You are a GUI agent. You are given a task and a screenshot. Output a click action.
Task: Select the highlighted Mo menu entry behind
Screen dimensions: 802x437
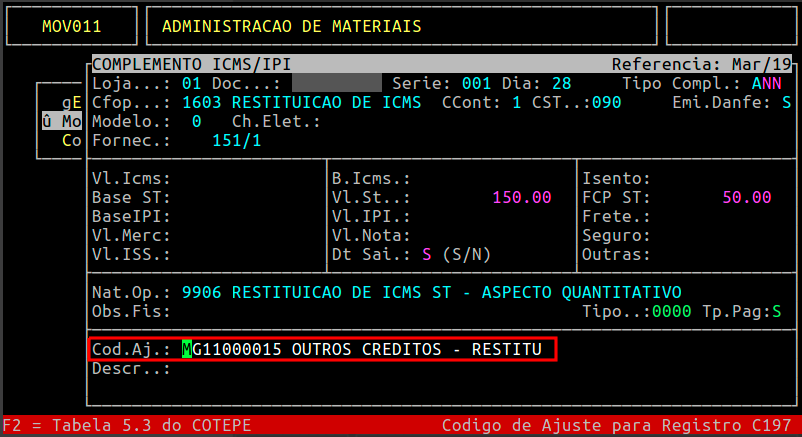[61, 122]
